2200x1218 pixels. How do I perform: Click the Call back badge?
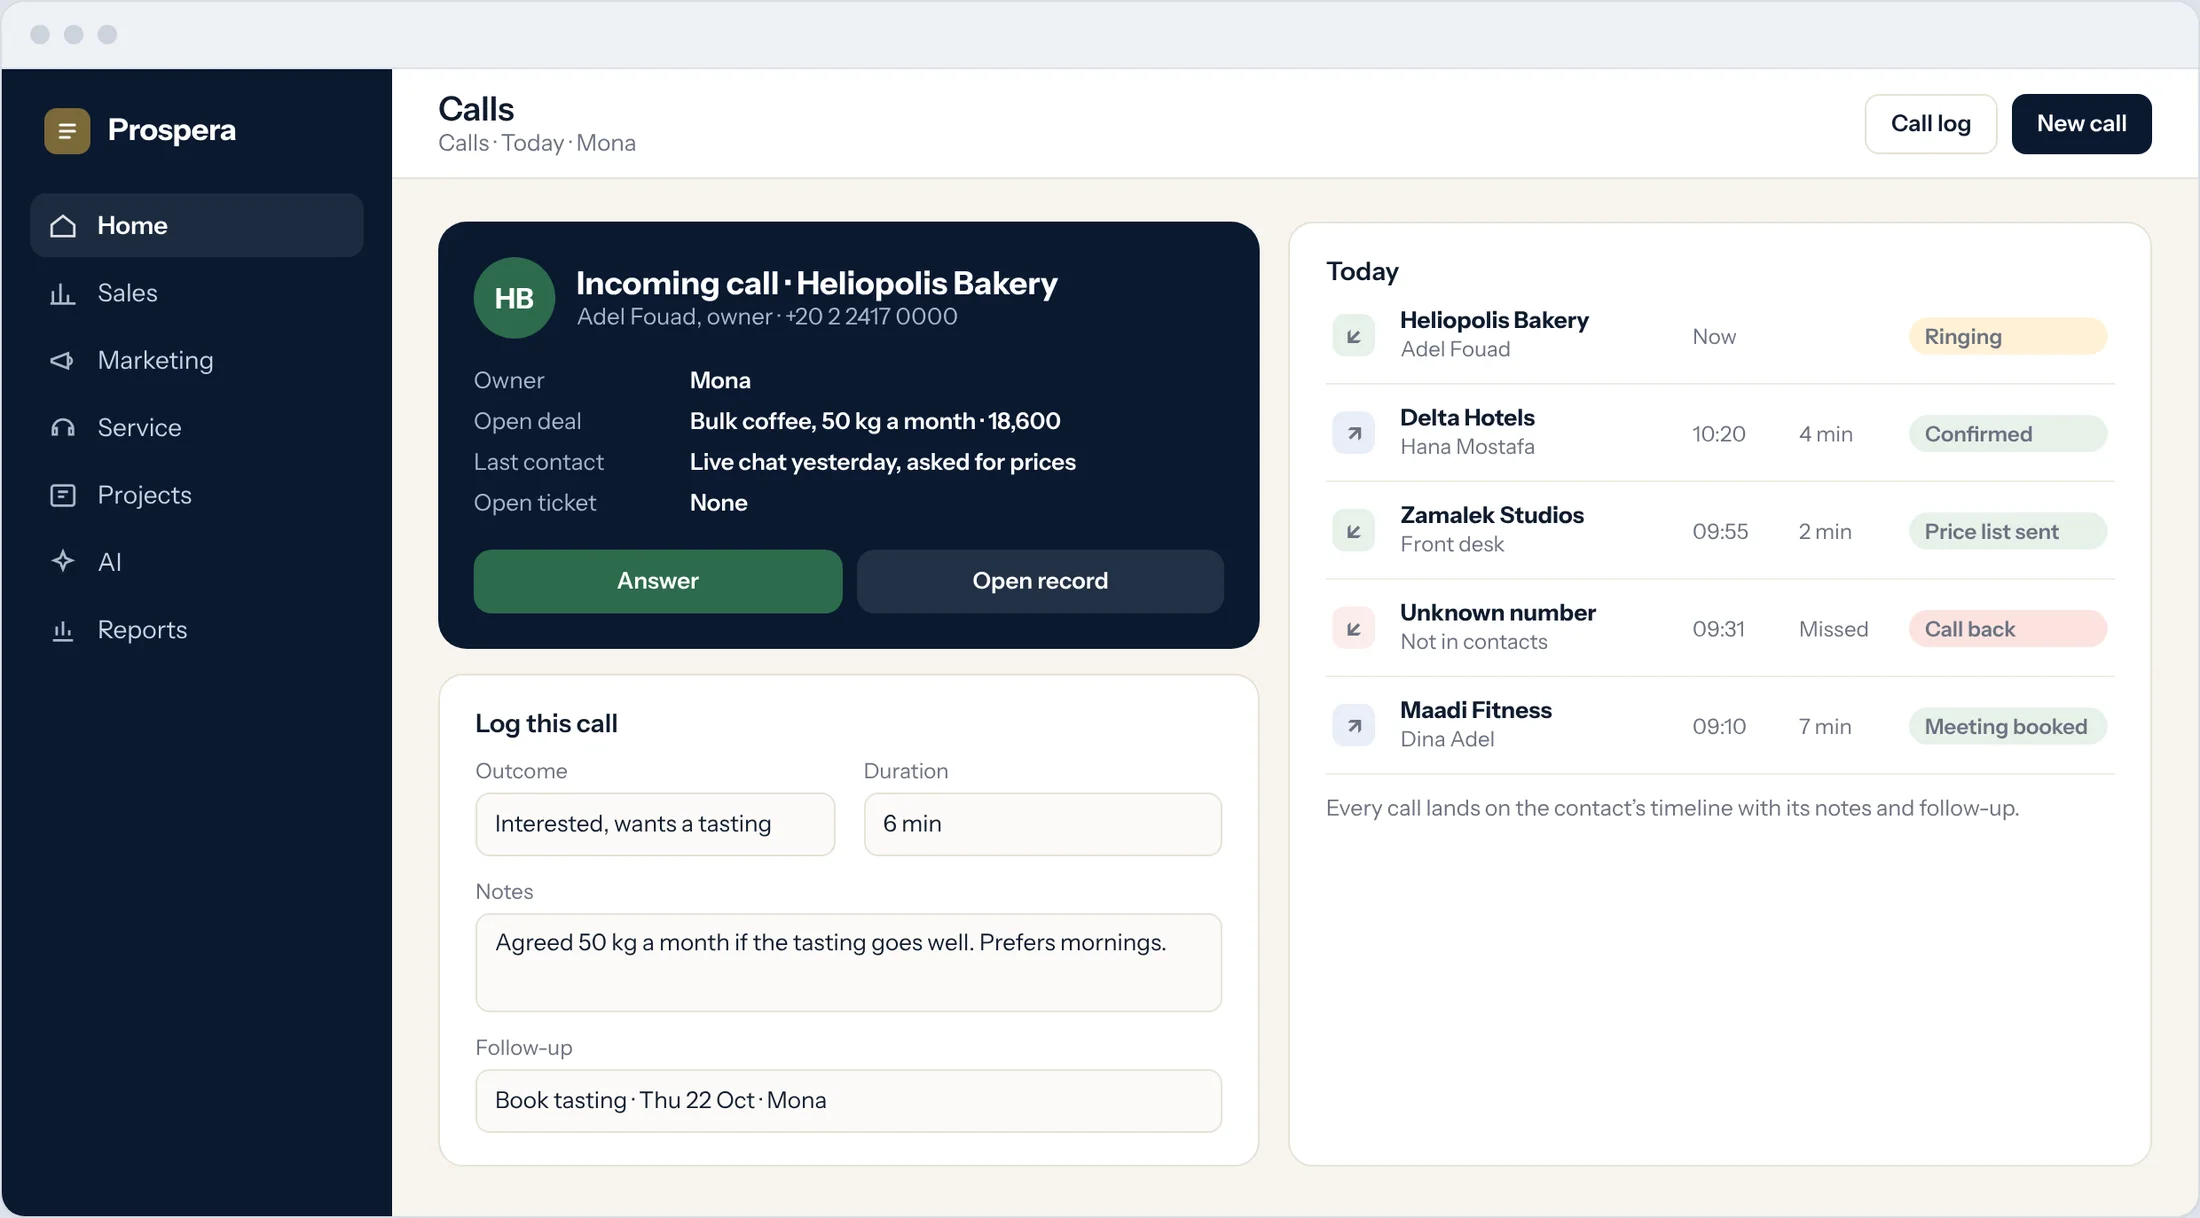point(2007,629)
